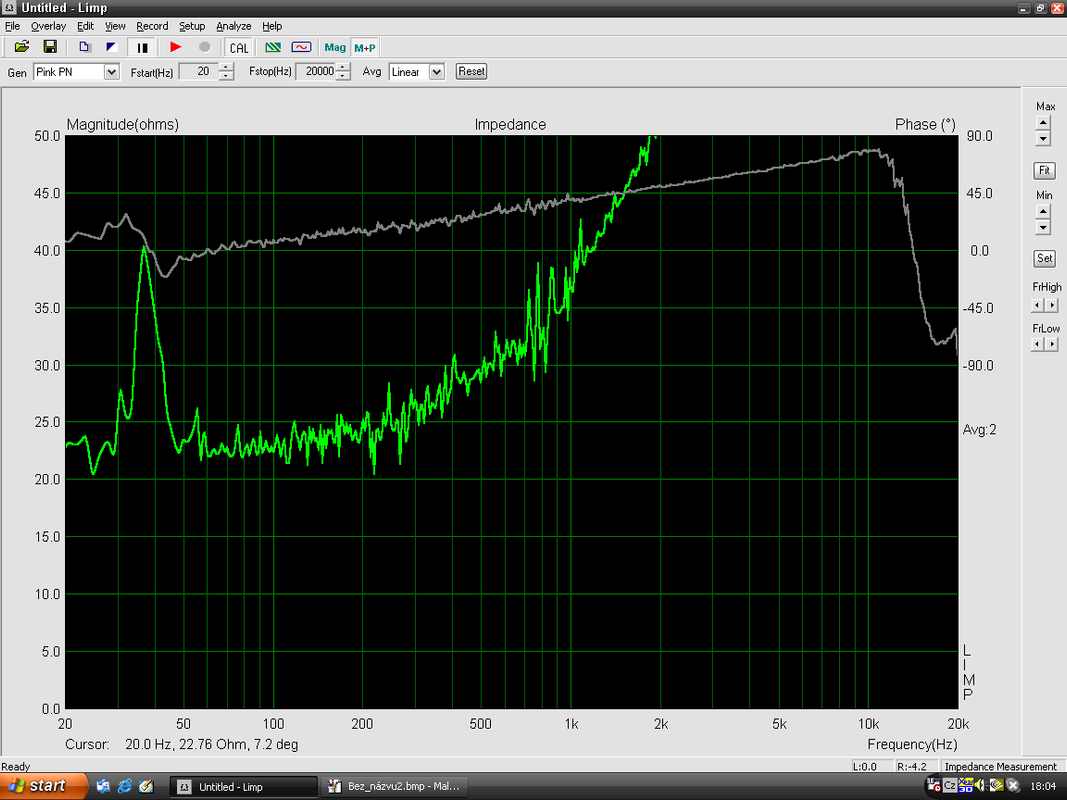The image size is (1067, 800).
Task: Click the Limp application icon in title bar
Action: tap(10, 8)
